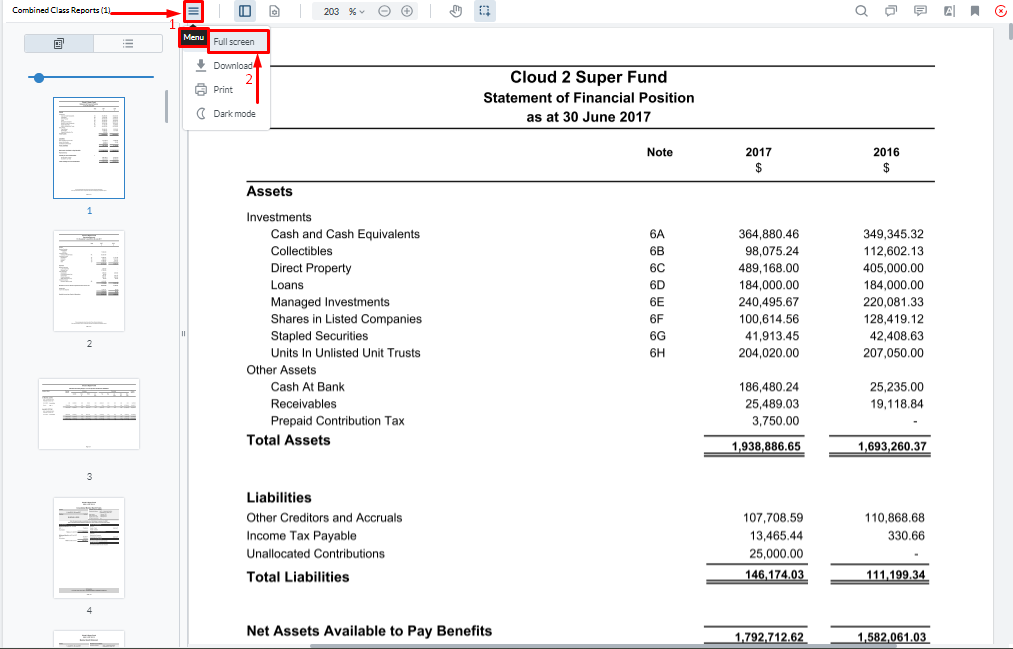Viewport: 1013px width, 649px height.
Task: Click the 203 zoom value field
Action: [x=331, y=12]
